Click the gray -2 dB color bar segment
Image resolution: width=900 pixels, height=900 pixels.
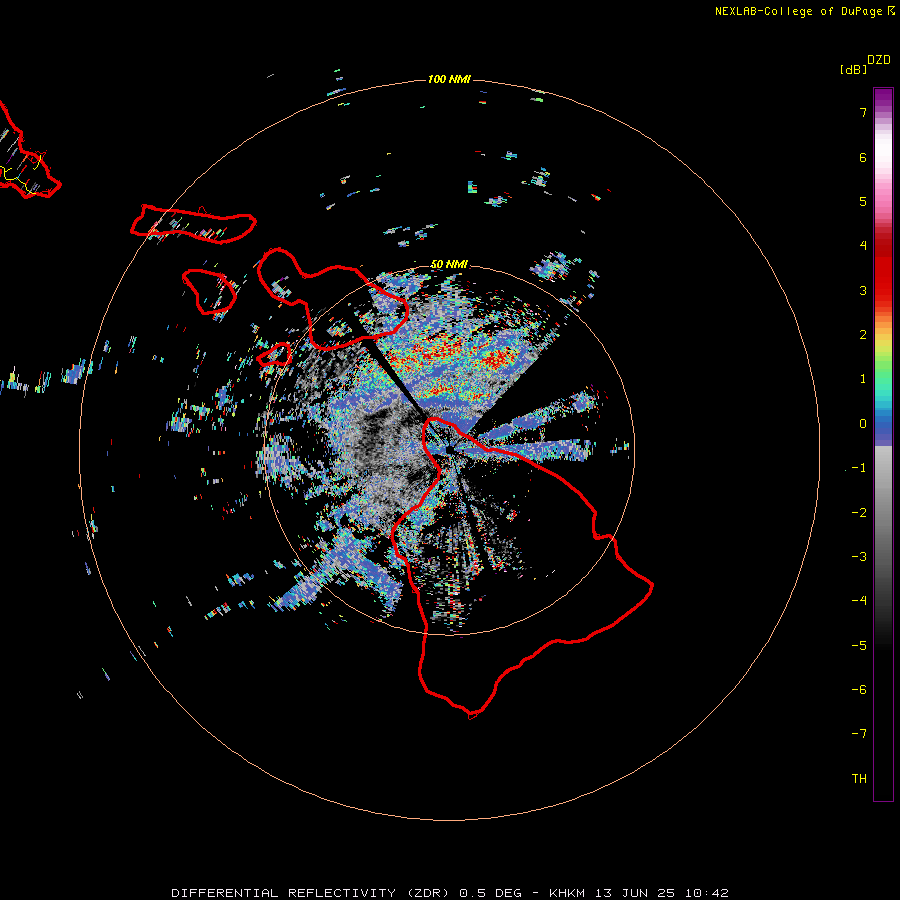(x=883, y=513)
